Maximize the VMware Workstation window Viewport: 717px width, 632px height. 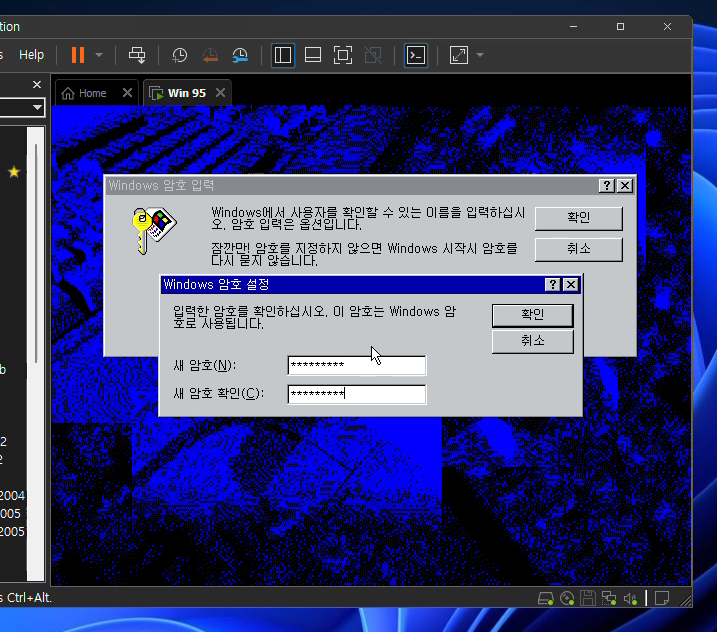point(620,27)
